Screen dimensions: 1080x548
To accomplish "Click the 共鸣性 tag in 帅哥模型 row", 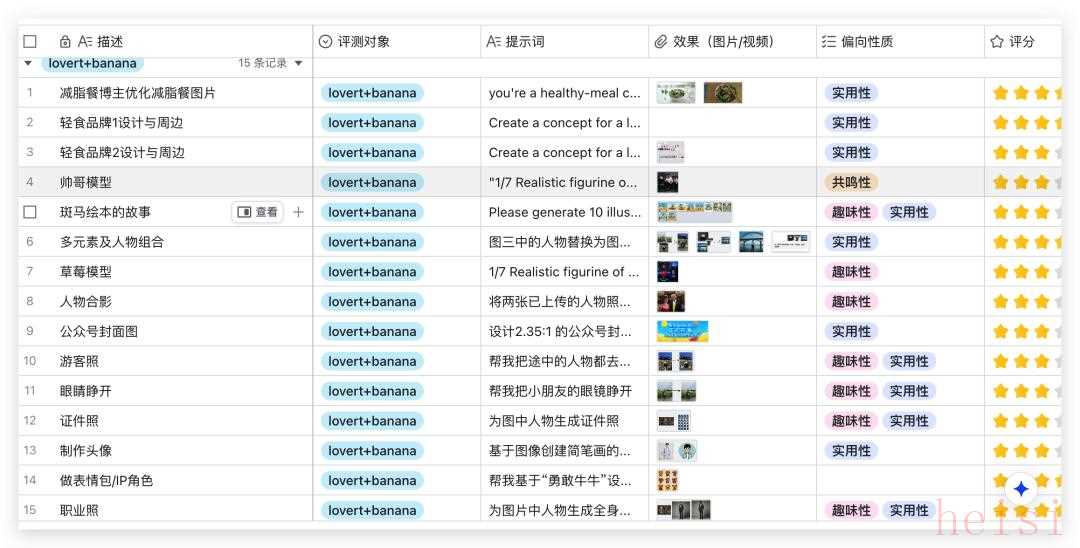I will (x=851, y=182).
